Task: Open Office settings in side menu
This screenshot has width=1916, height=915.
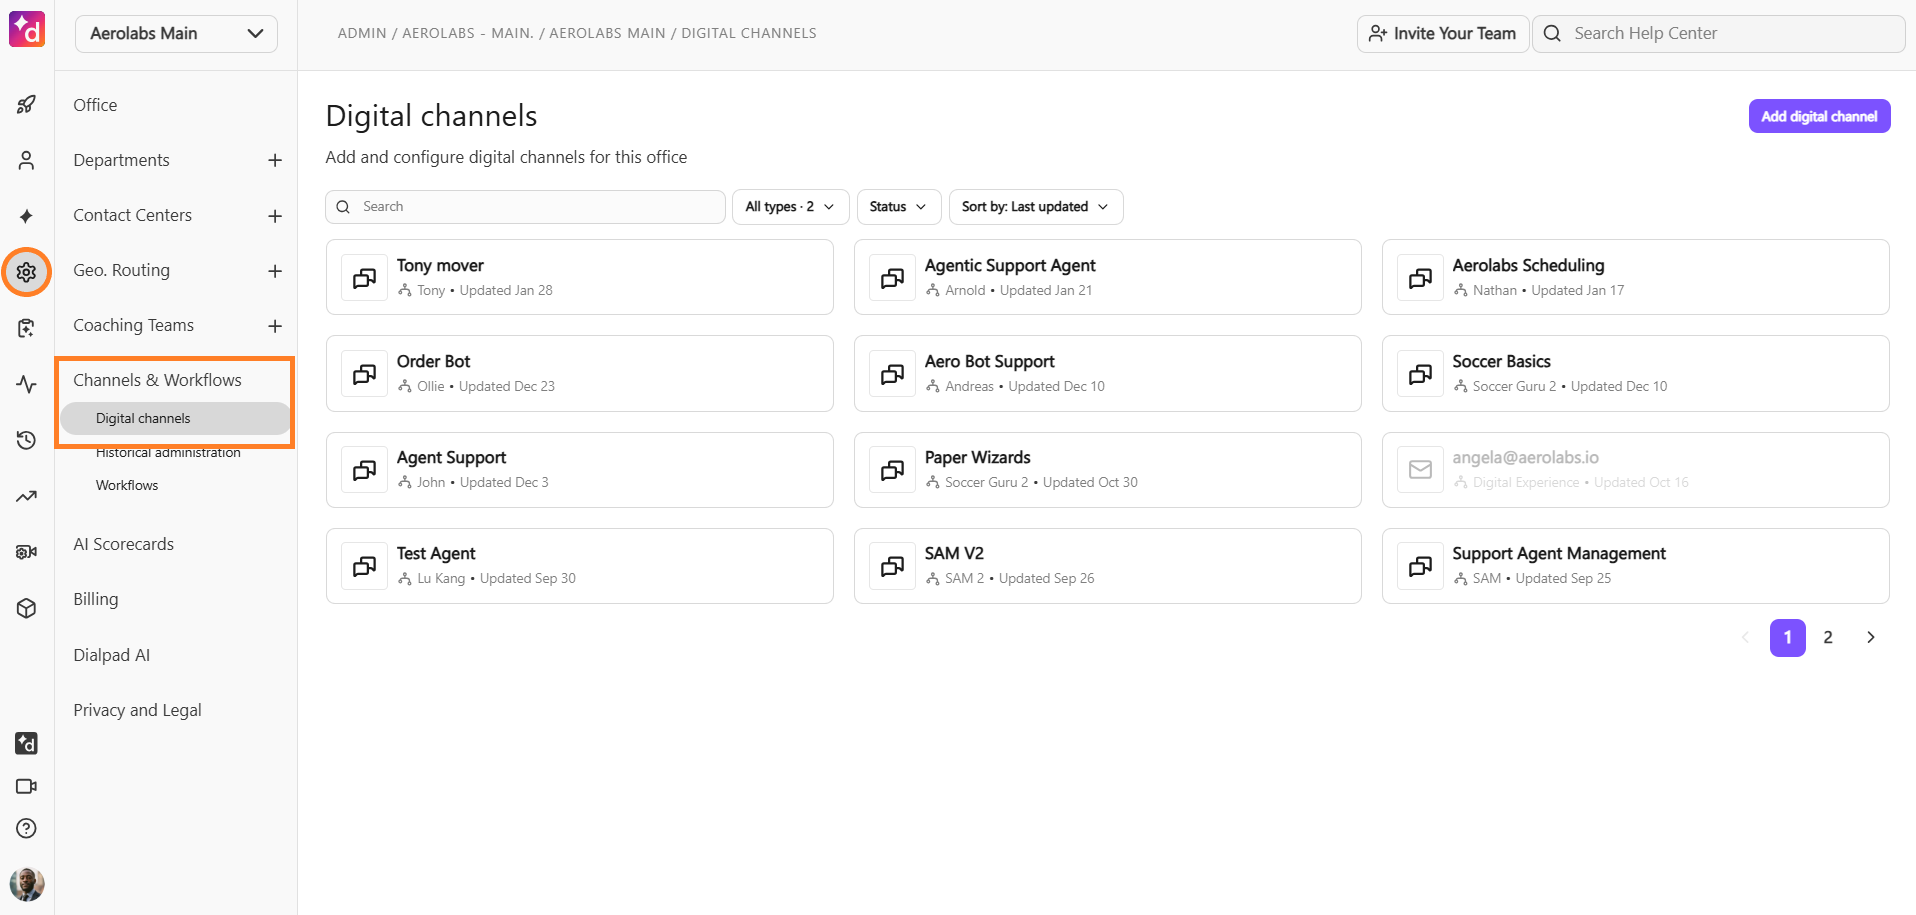Action: (x=95, y=105)
